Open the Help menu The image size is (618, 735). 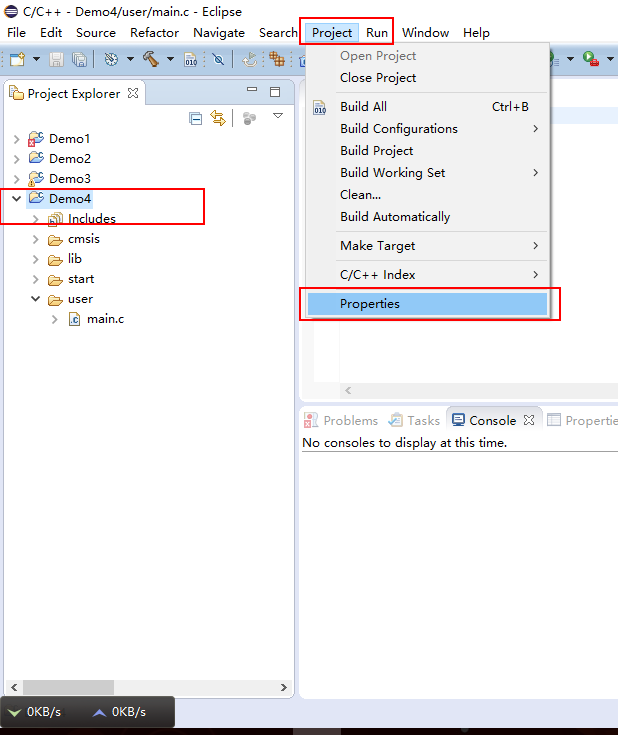point(476,33)
